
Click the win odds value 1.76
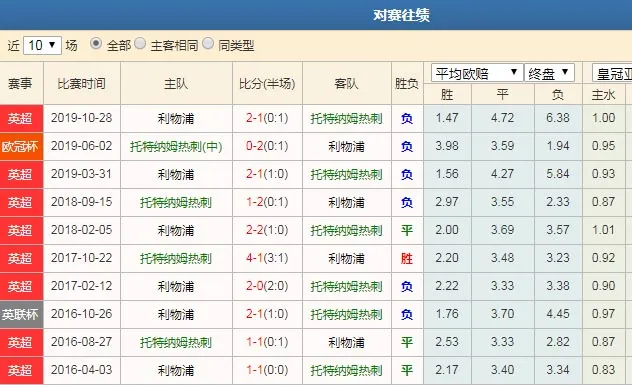coord(447,314)
